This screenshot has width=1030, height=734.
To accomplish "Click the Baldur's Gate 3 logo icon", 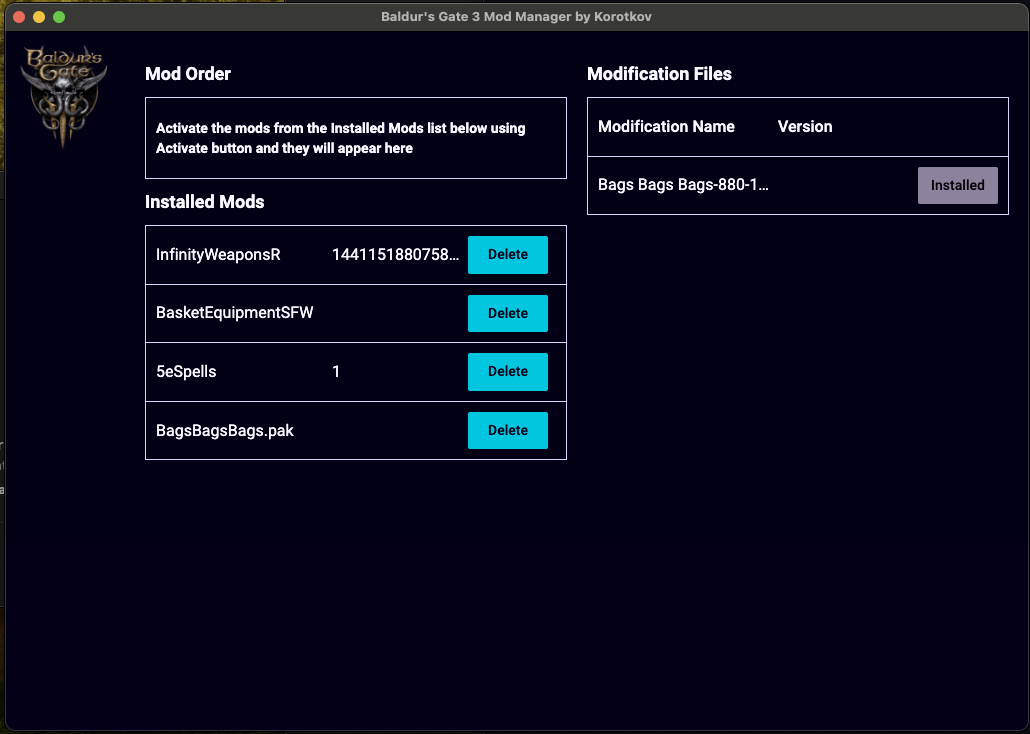I will (62, 93).
